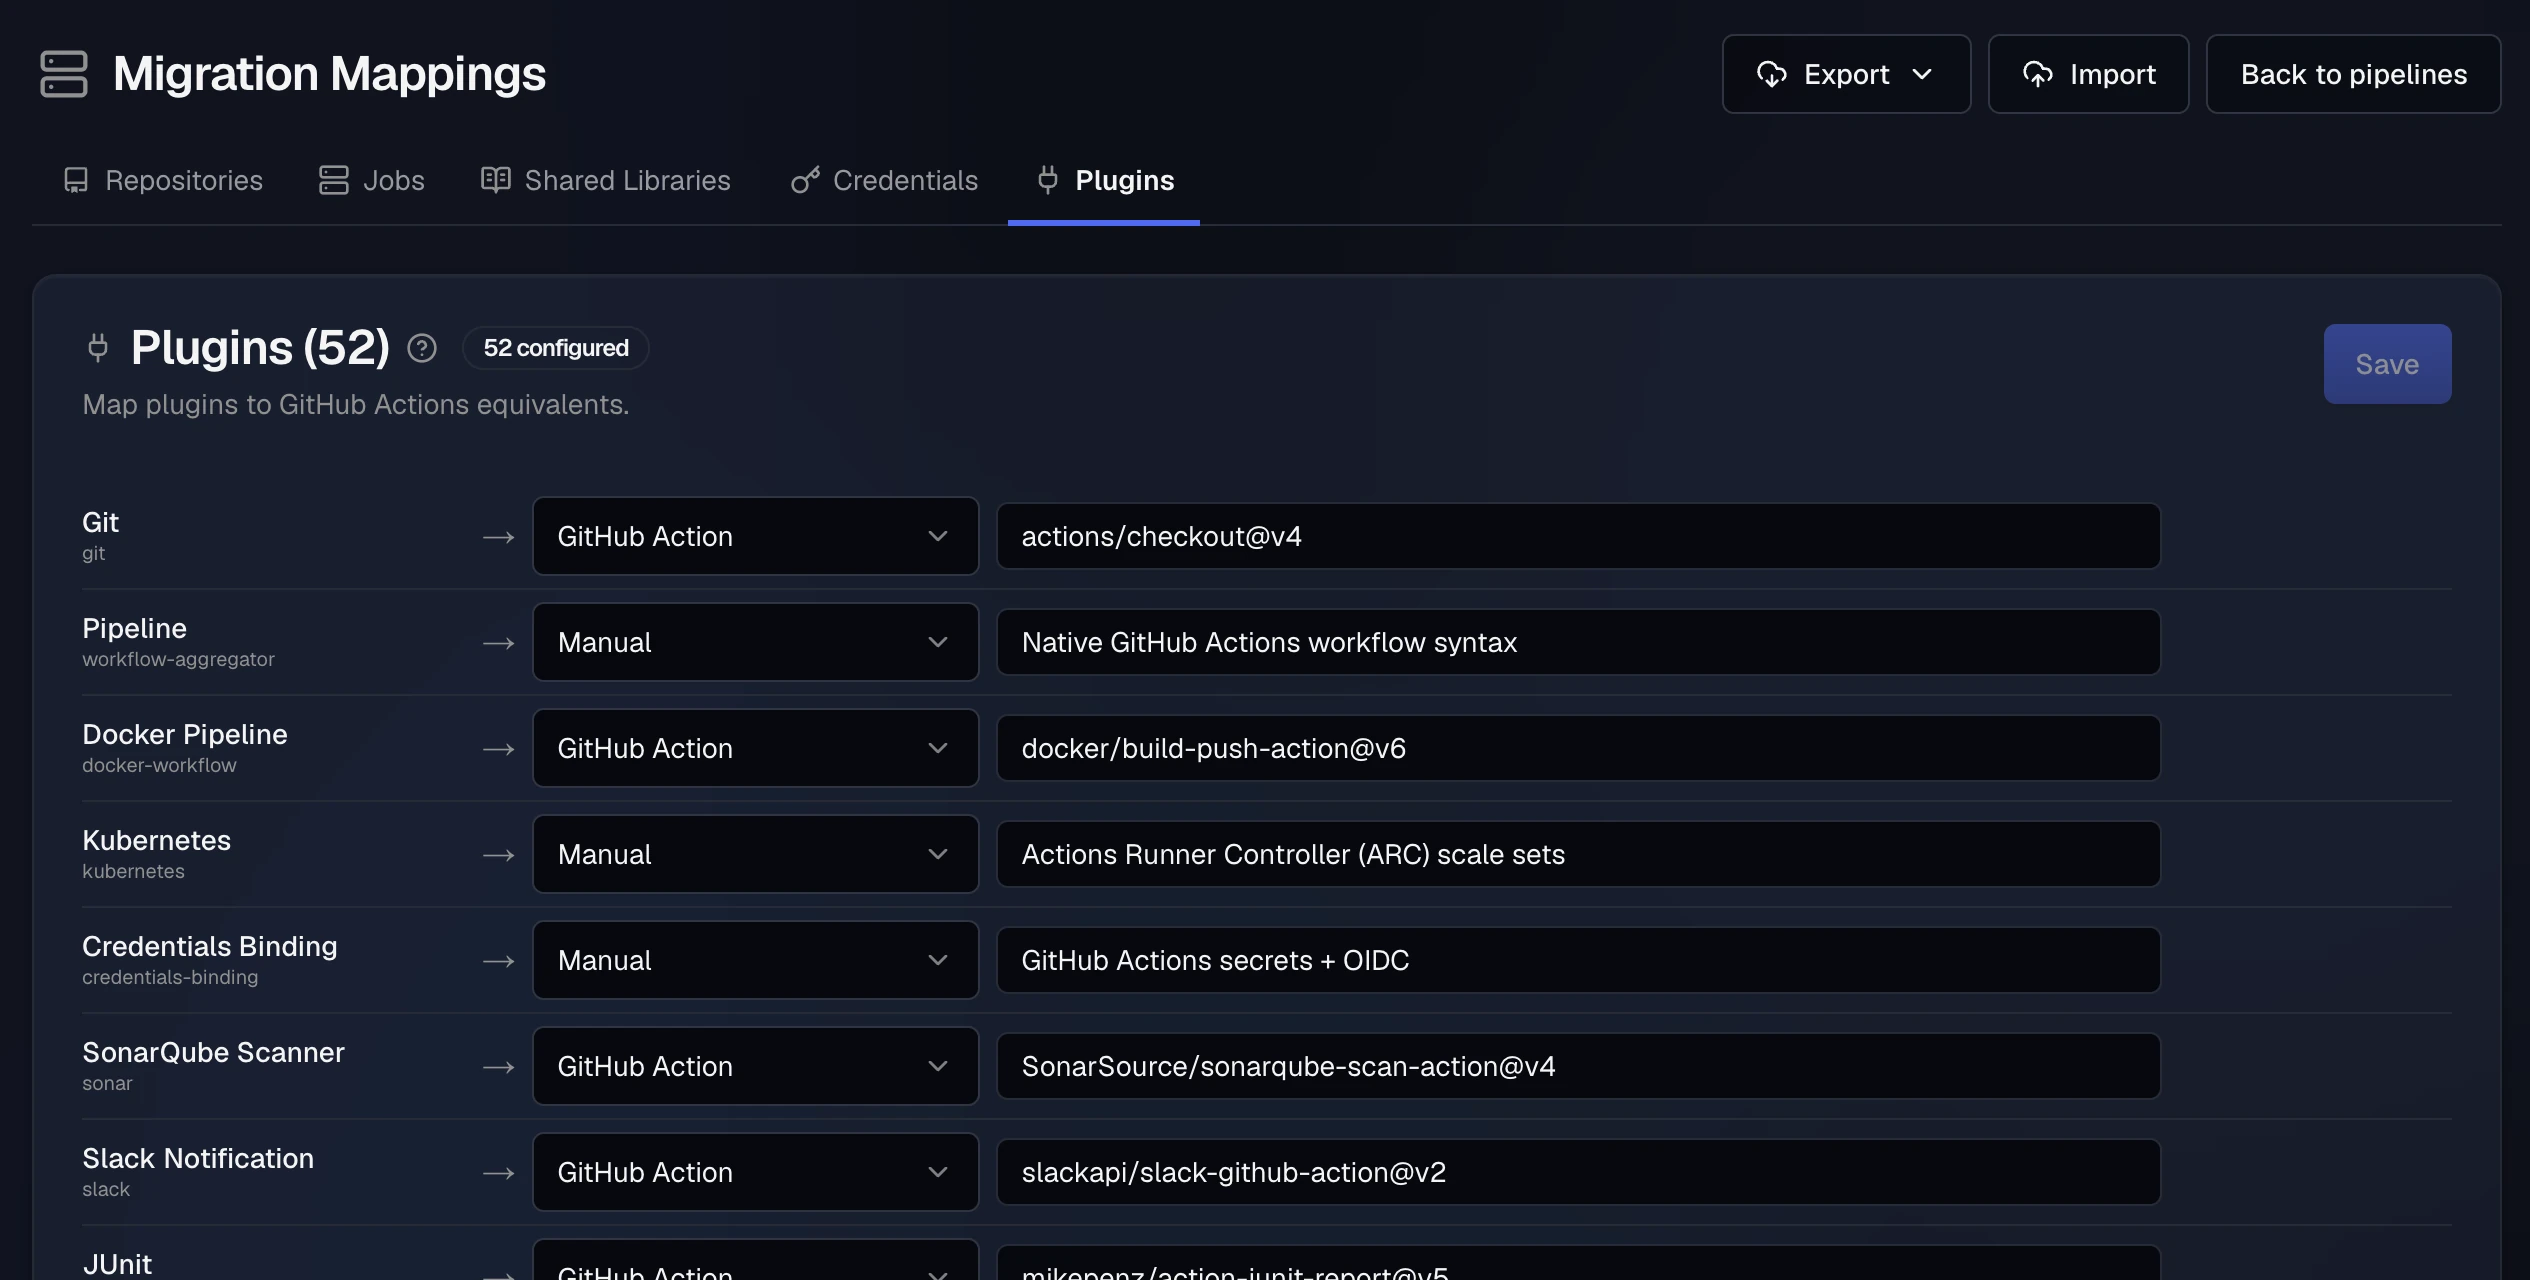
Task: Edit the Native GitHub Actions workflow syntax field
Action: click(x=1578, y=642)
